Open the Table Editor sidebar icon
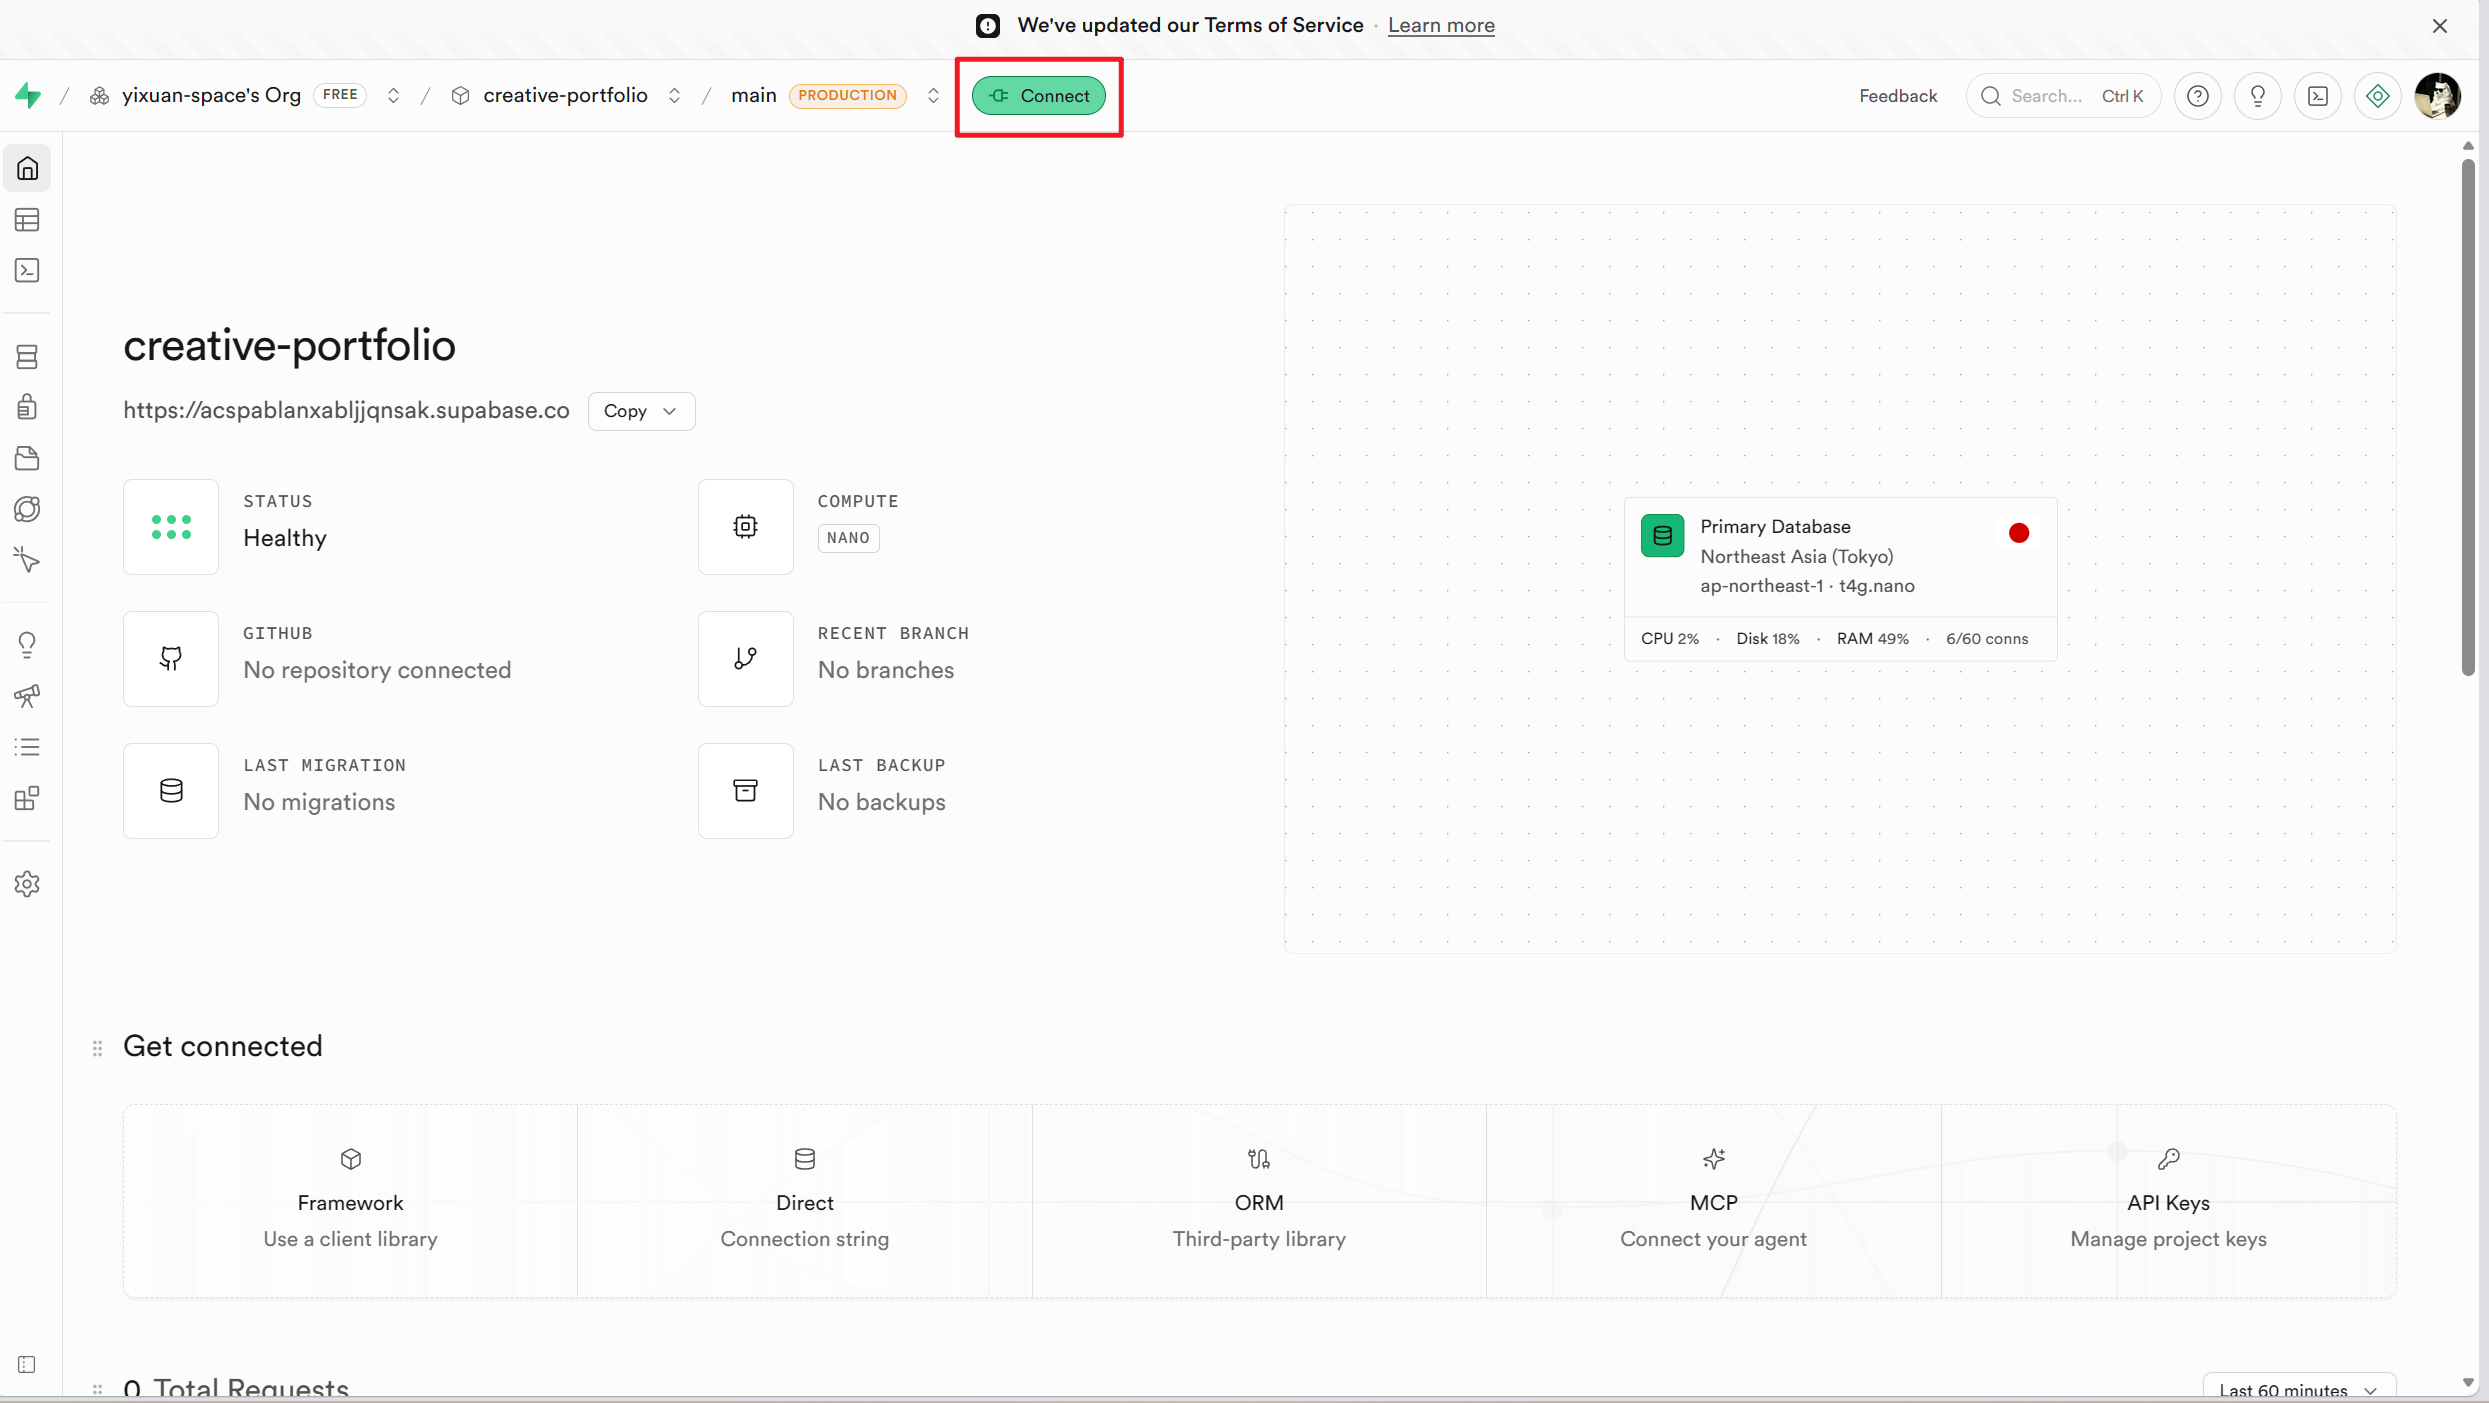Viewport: 2489px width, 1403px height. (x=27, y=220)
